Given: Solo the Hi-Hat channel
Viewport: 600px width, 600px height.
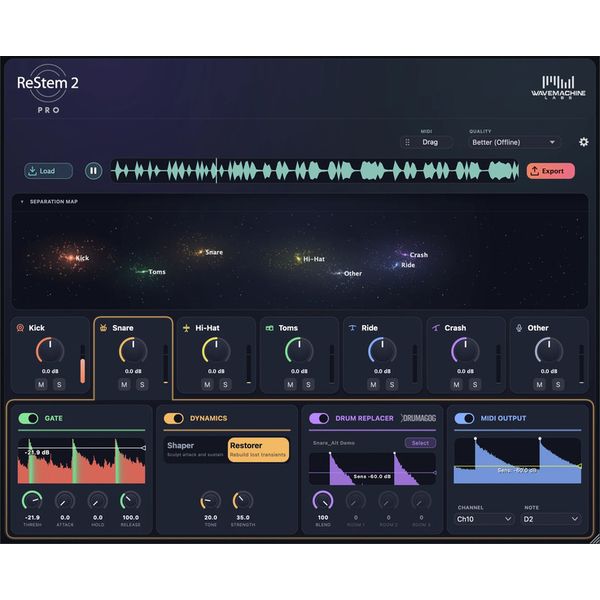Looking at the screenshot, I should click(225, 385).
